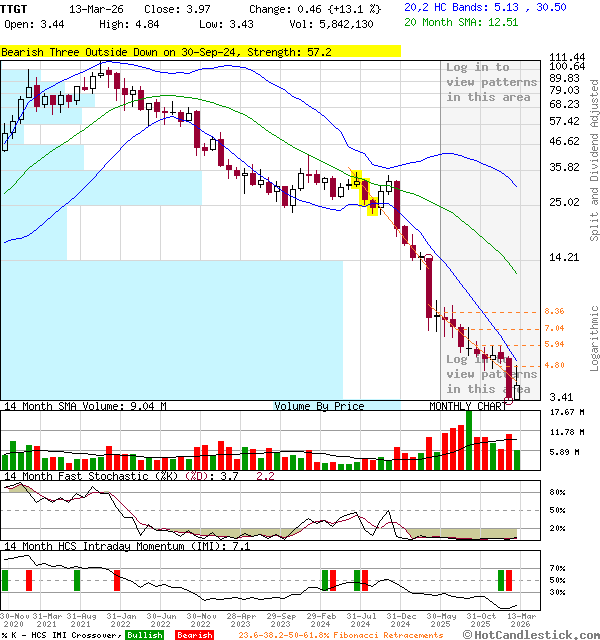Screen dimensions: 600x640
Task: Click the Volume By Price label
Action: click(x=319, y=406)
